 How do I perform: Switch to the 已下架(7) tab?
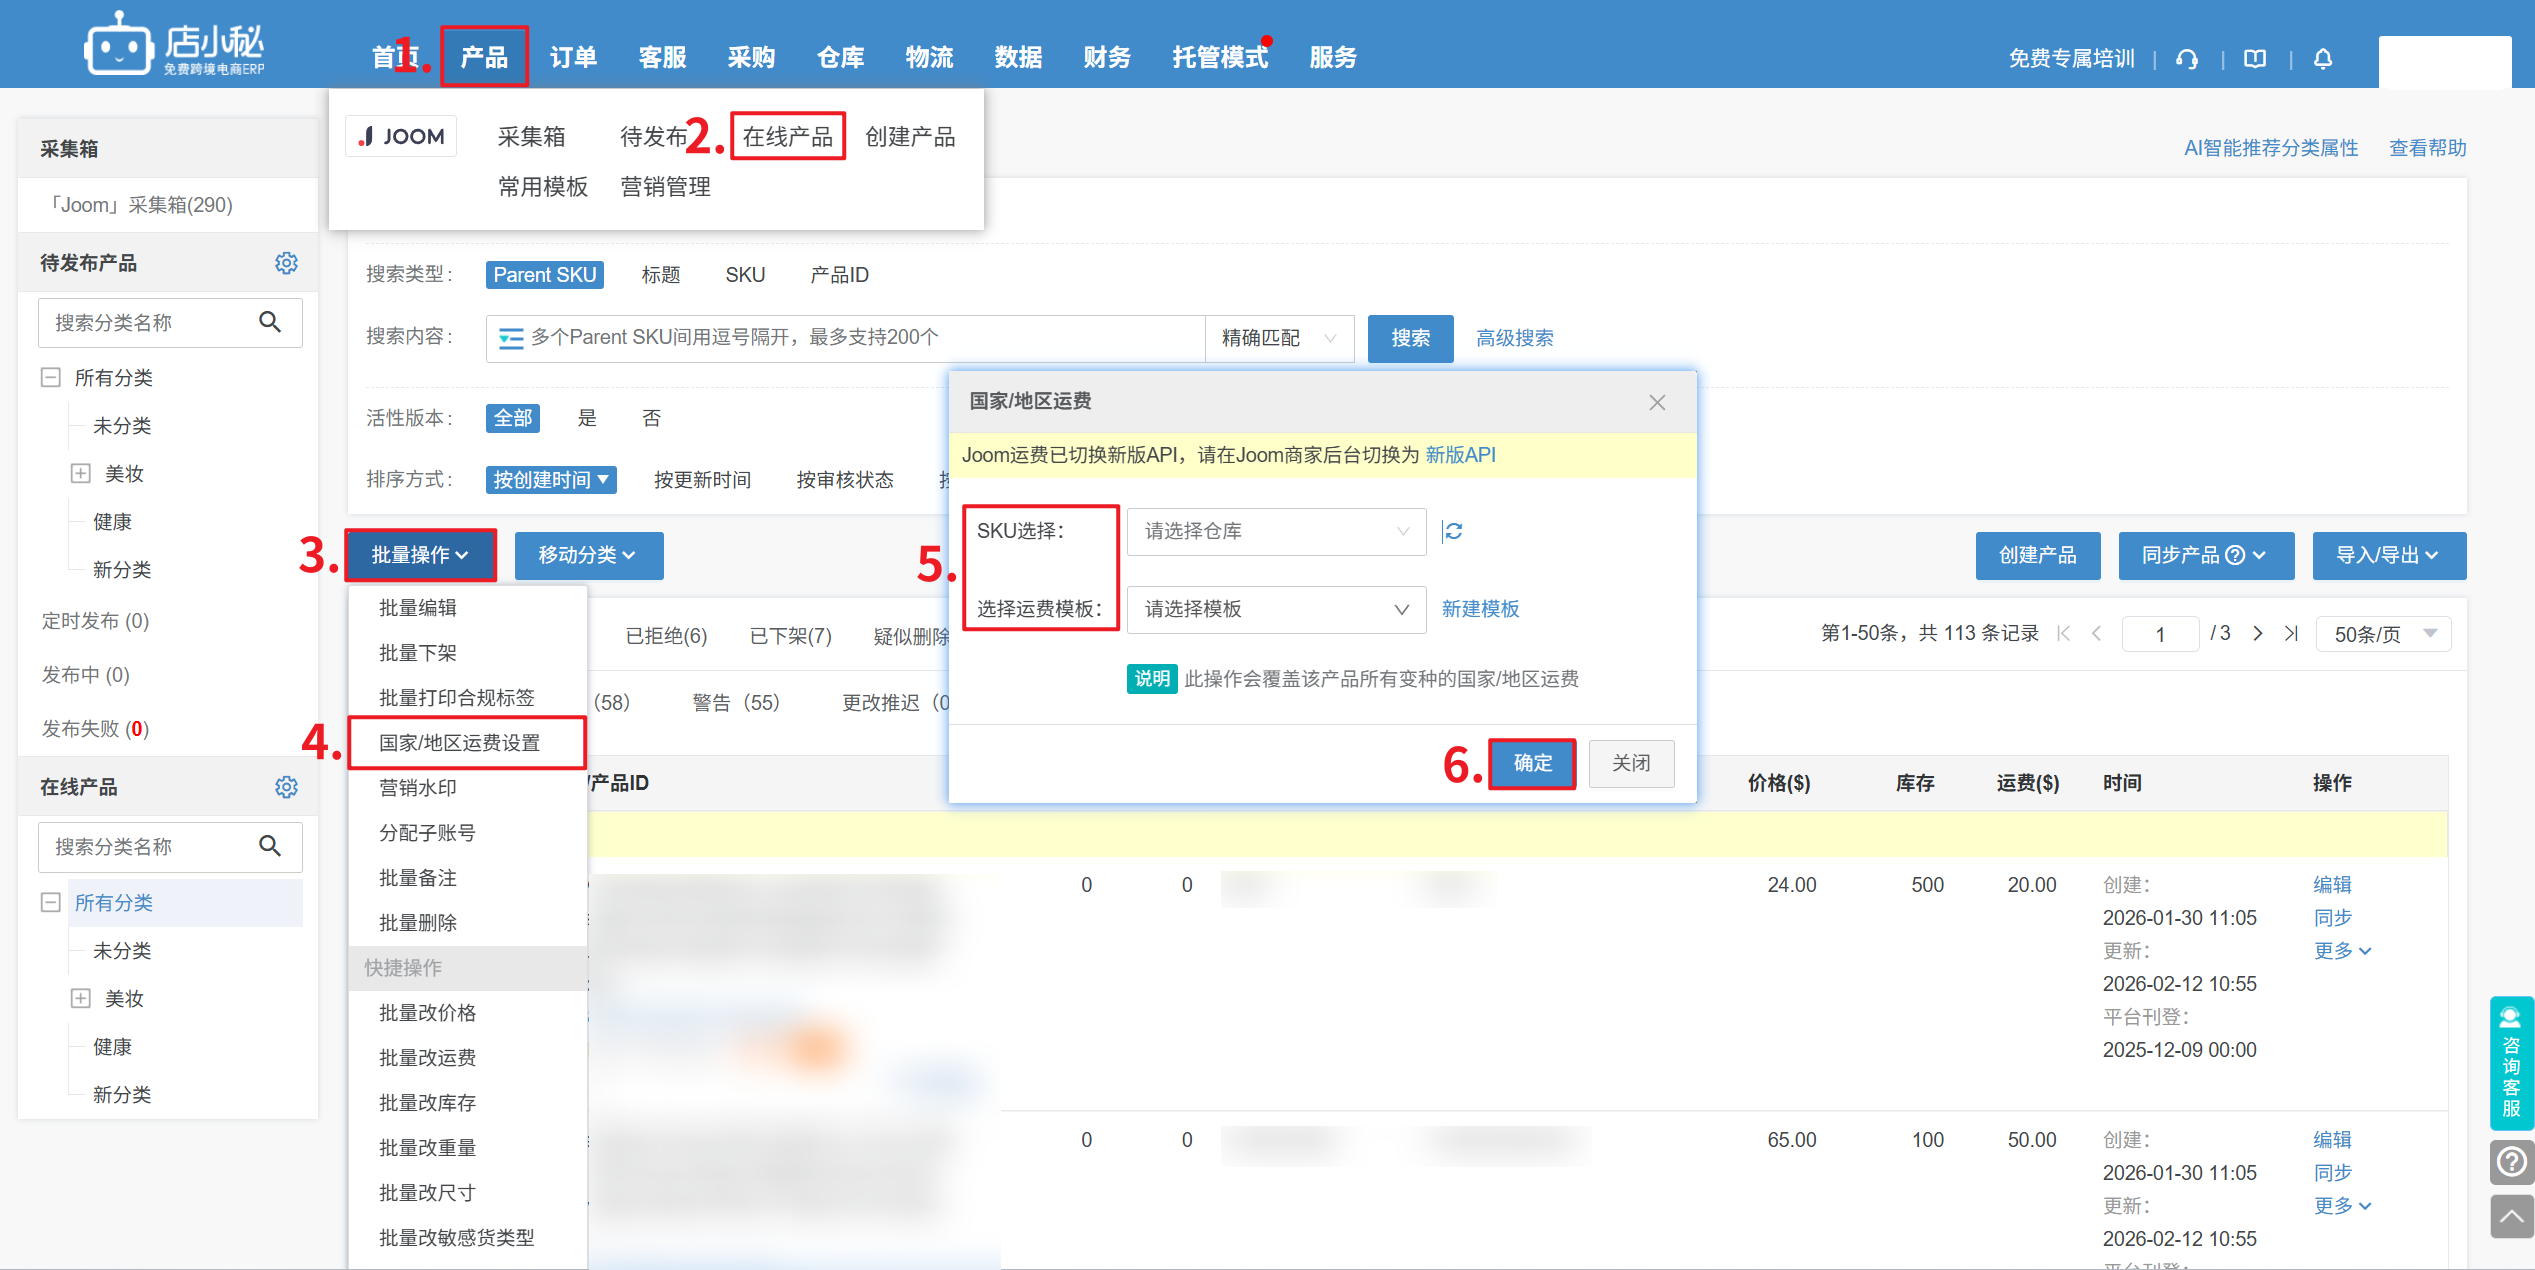[790, 636]
